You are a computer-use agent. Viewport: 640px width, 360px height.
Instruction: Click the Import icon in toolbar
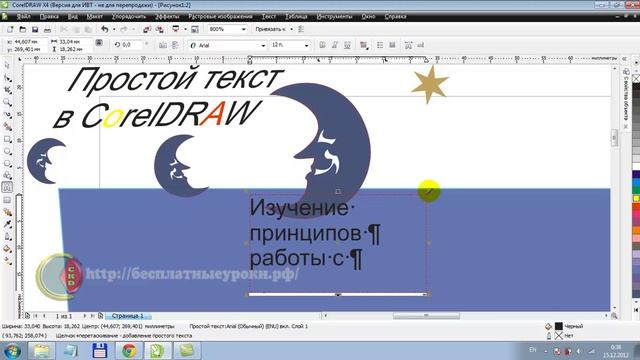click(x=147, y=29)
